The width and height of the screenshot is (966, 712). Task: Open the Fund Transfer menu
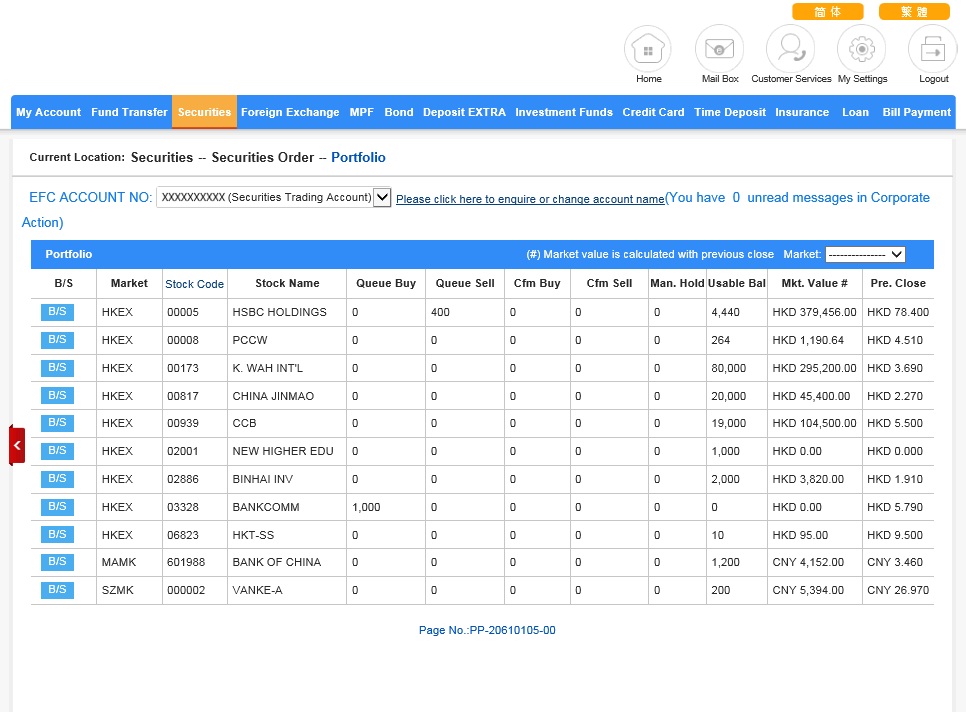click(129, 113)
